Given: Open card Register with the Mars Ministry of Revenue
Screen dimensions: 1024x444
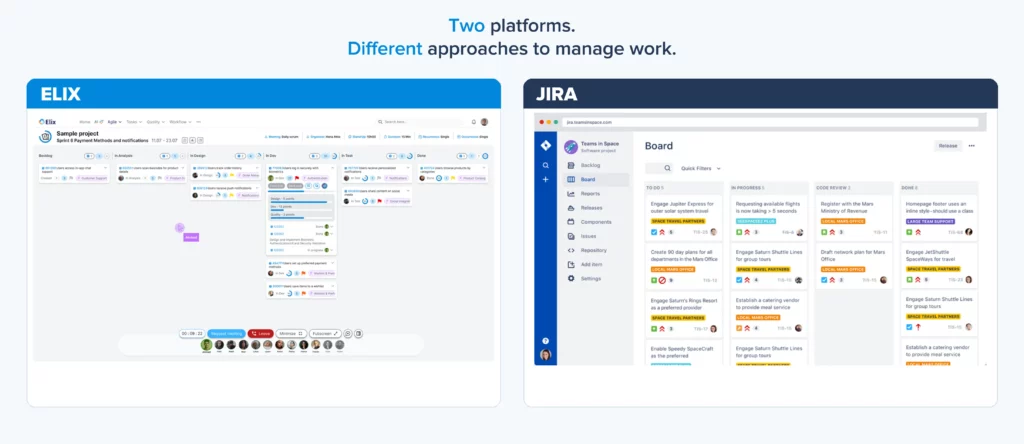Looking at the screenshot, I should 854,216.
